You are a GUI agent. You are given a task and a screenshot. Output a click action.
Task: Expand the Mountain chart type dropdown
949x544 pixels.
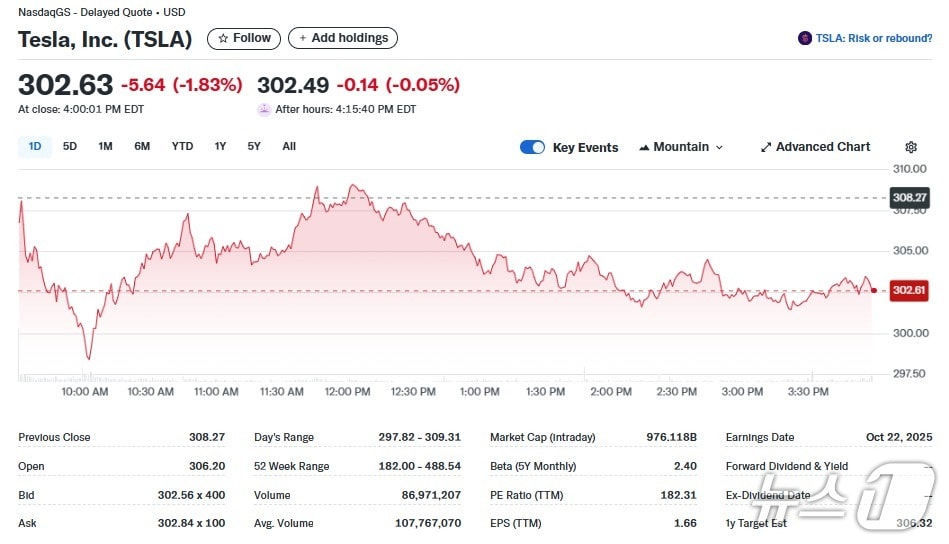point(719,147)
